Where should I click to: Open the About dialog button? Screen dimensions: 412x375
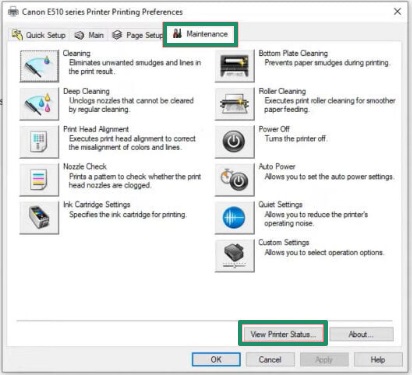click(x=361, y=334)
